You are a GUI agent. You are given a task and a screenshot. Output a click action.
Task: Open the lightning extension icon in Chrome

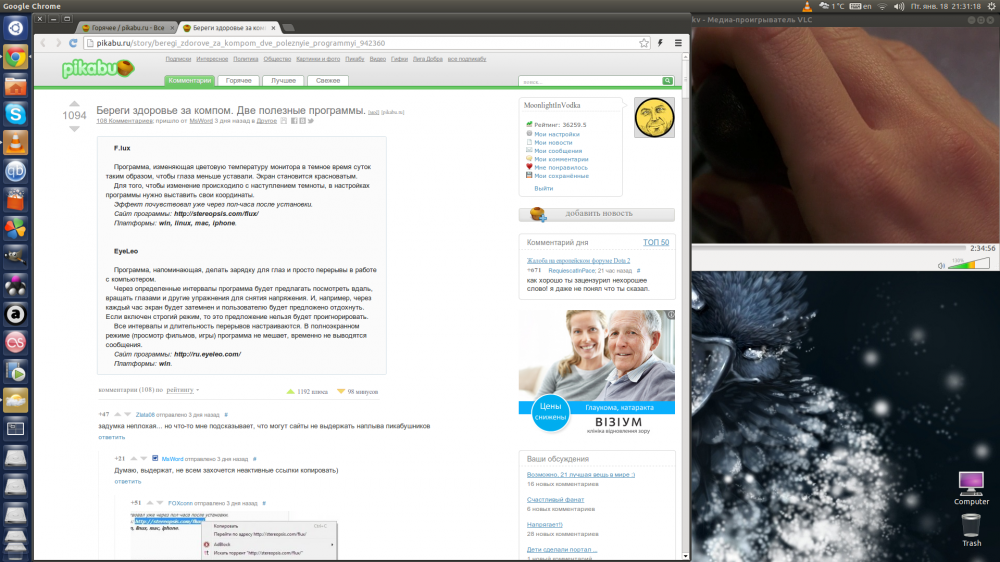pos(661,43)
